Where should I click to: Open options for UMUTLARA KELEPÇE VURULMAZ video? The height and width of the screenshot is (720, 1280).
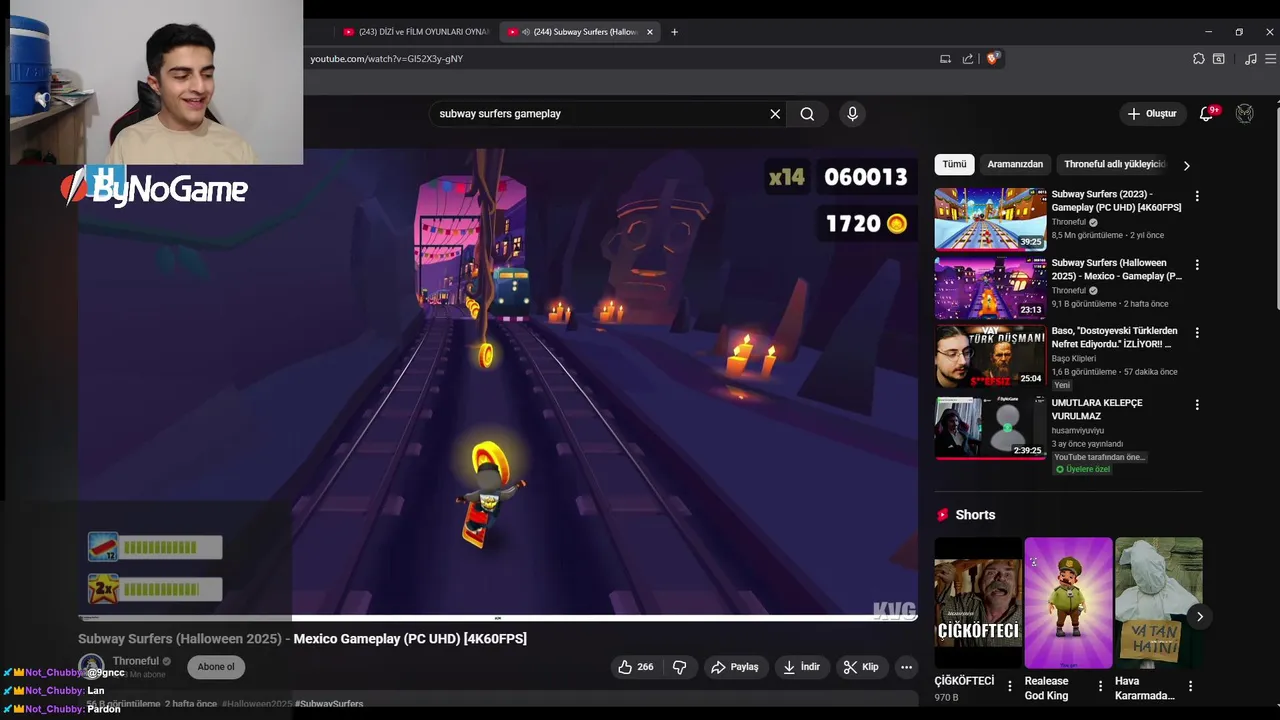click(x=1197, y=405)
